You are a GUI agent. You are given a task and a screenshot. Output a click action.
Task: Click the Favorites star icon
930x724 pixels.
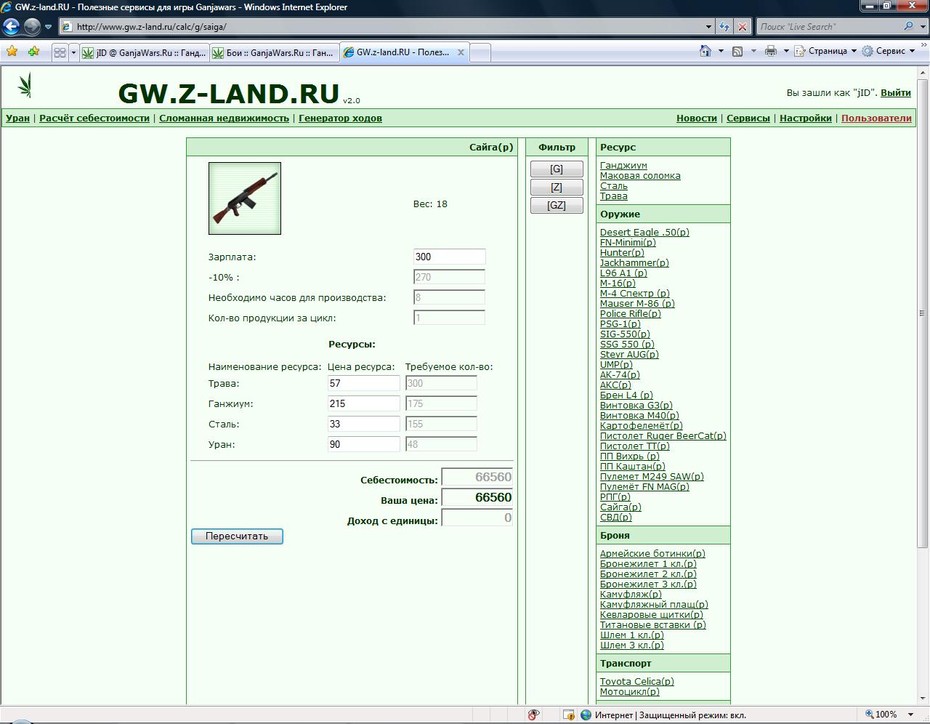point(11,52)
